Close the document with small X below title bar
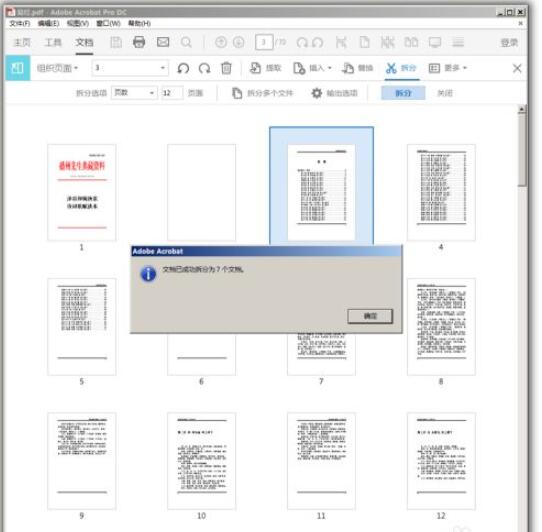 click(521, 24)
